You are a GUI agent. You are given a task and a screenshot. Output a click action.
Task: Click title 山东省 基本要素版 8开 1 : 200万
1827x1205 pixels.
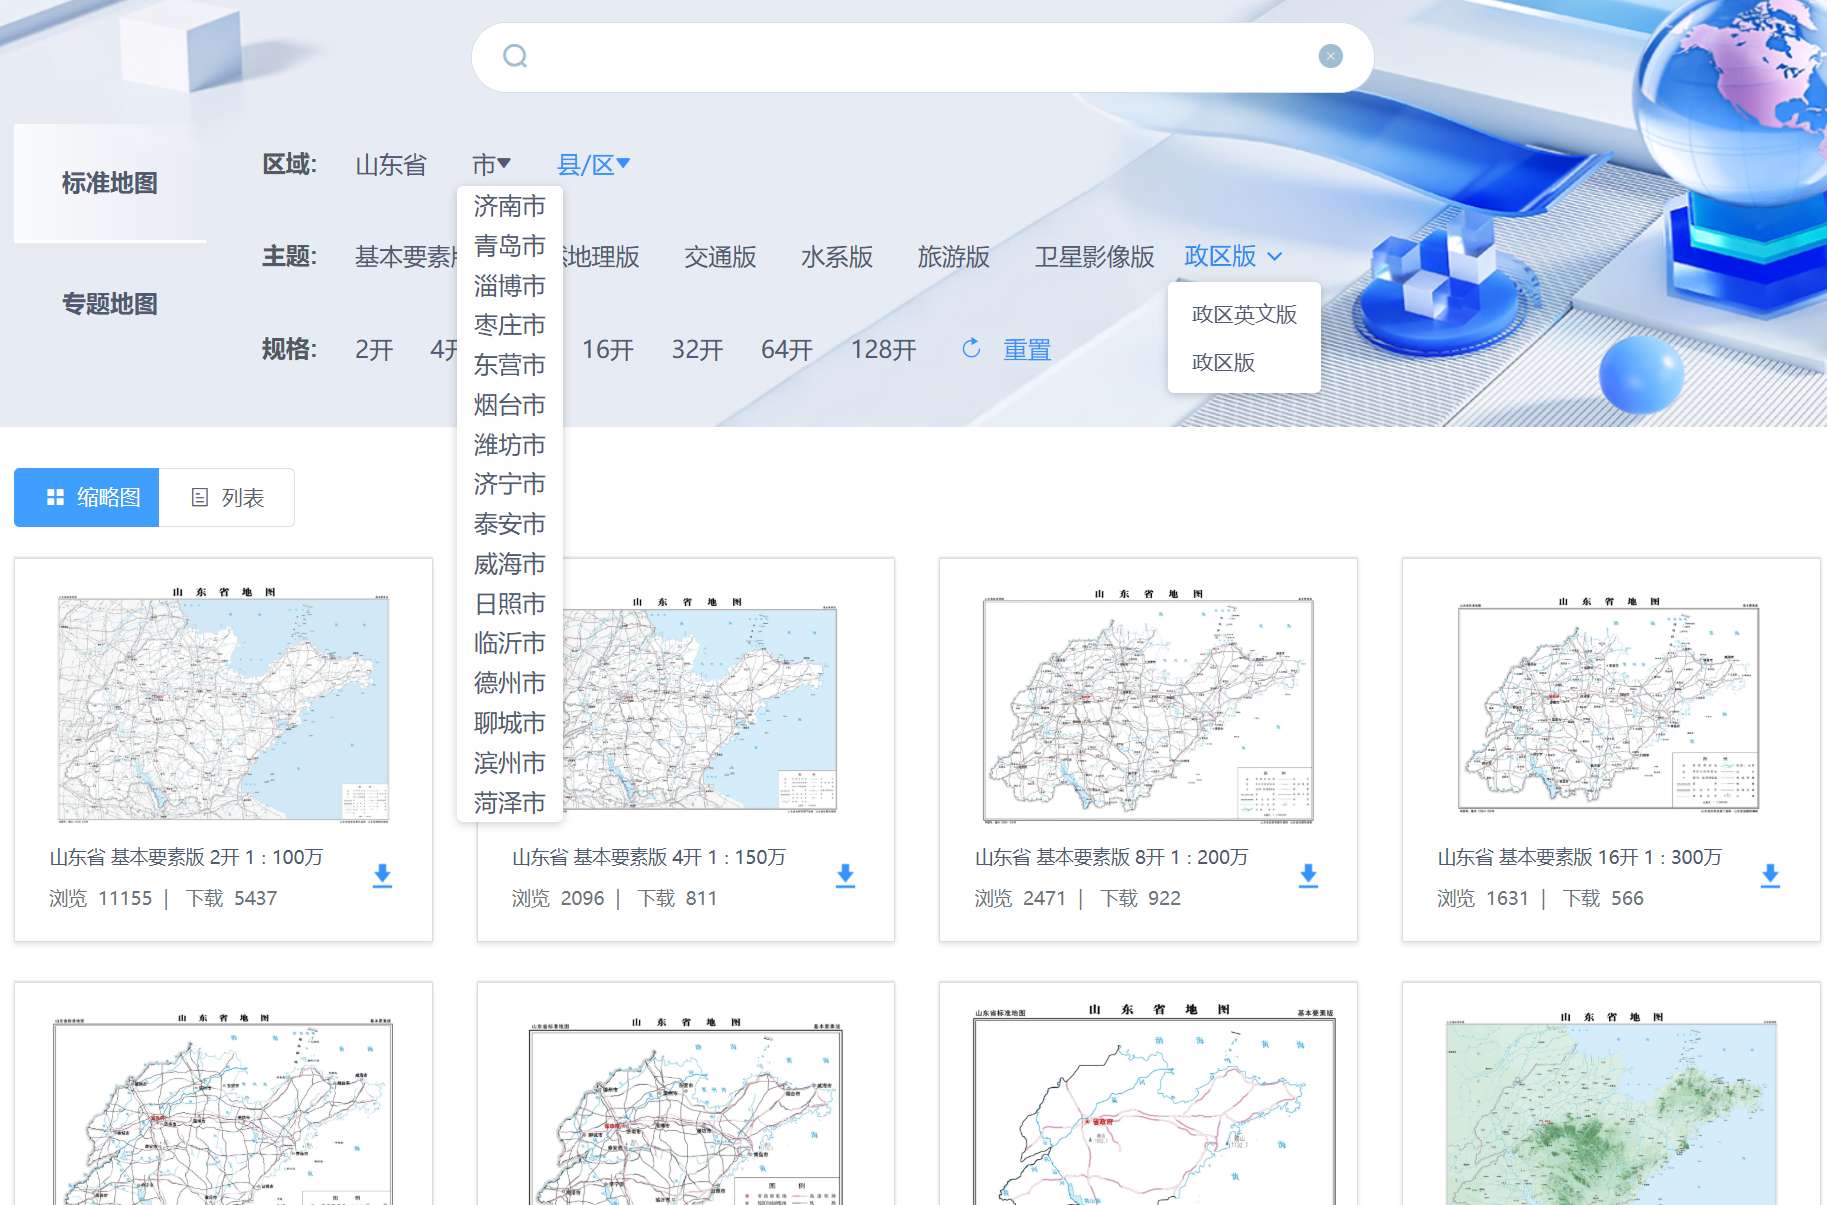pos(1111,857)
